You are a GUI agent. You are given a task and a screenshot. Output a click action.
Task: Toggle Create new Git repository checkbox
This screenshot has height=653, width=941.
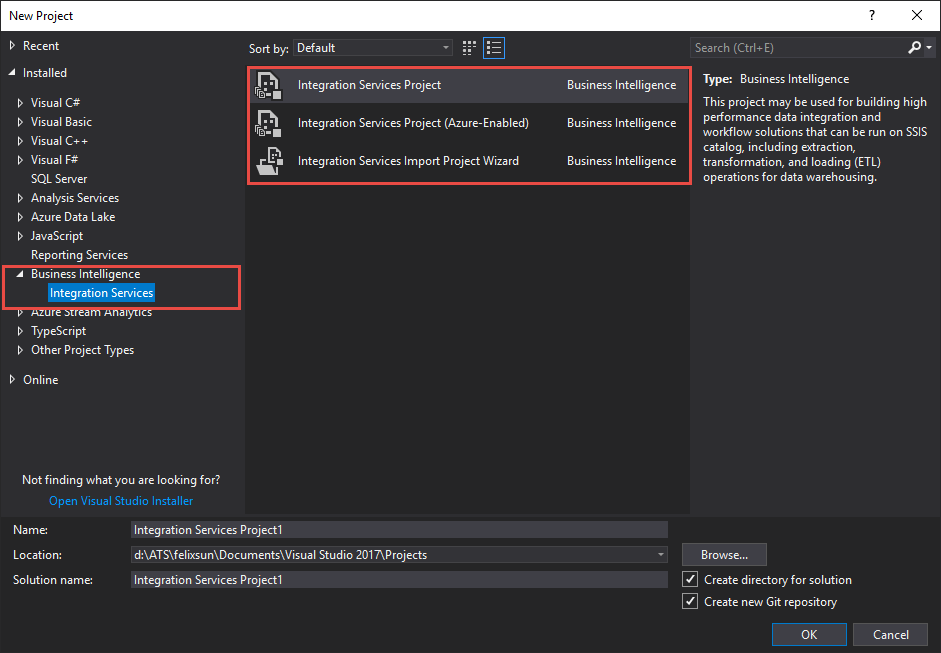point(690,601)
